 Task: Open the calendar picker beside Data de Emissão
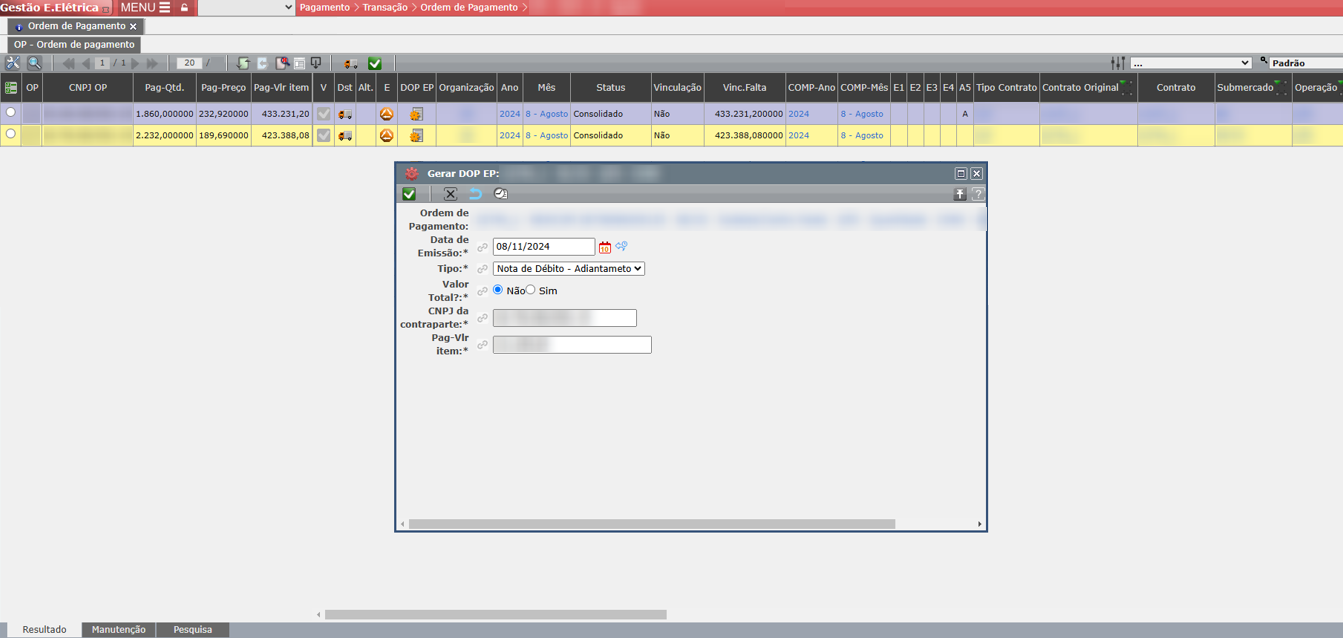(x=605, y=247)
